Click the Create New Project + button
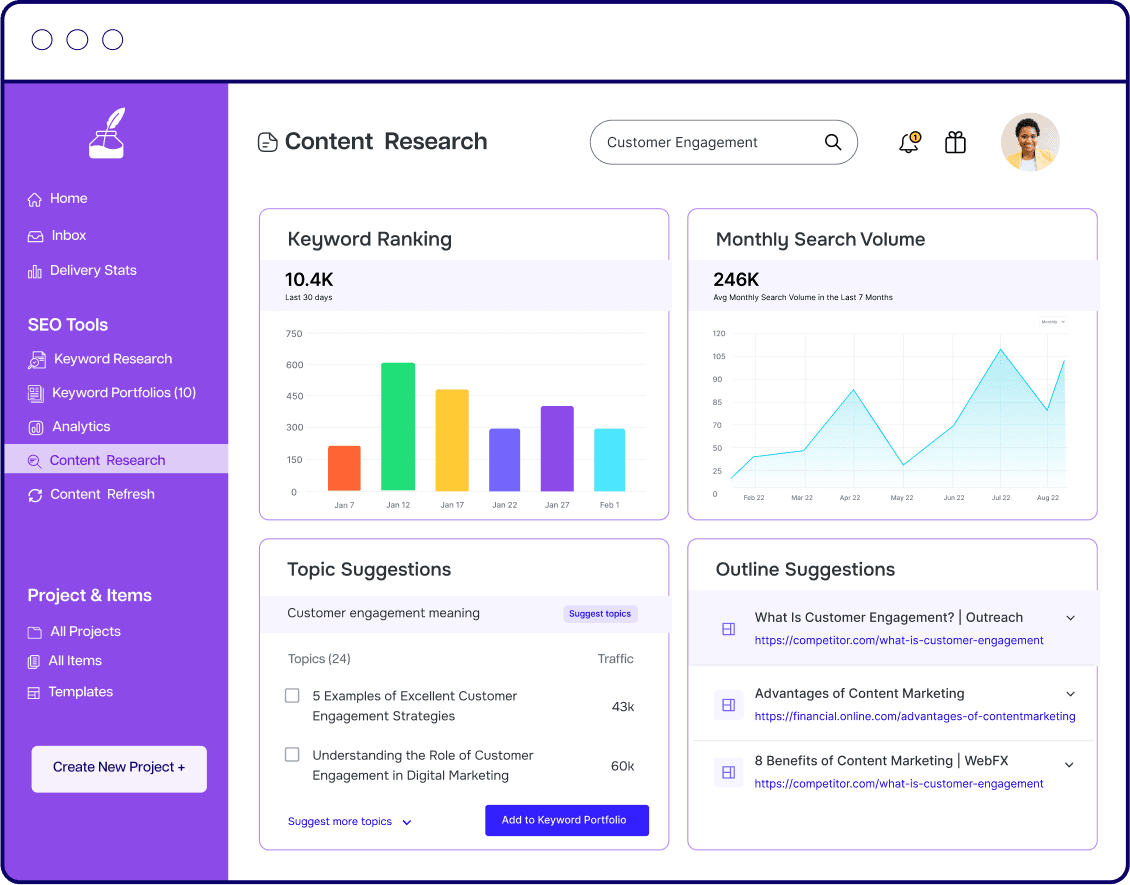 pos(119,768)
